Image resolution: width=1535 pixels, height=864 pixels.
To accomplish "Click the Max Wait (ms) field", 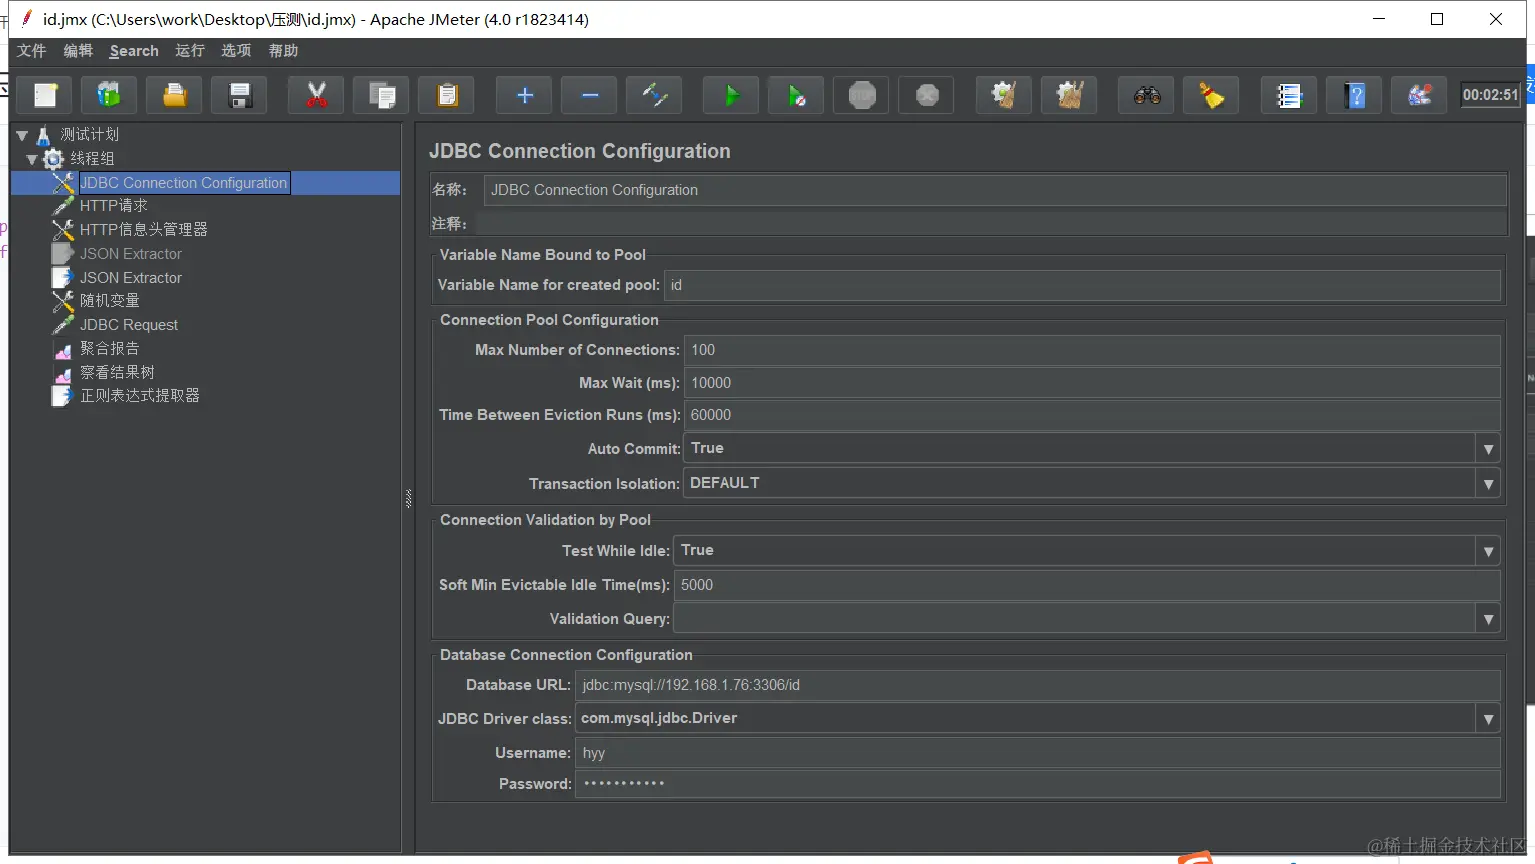I will pyautogui.click(x=1092, y=383).
